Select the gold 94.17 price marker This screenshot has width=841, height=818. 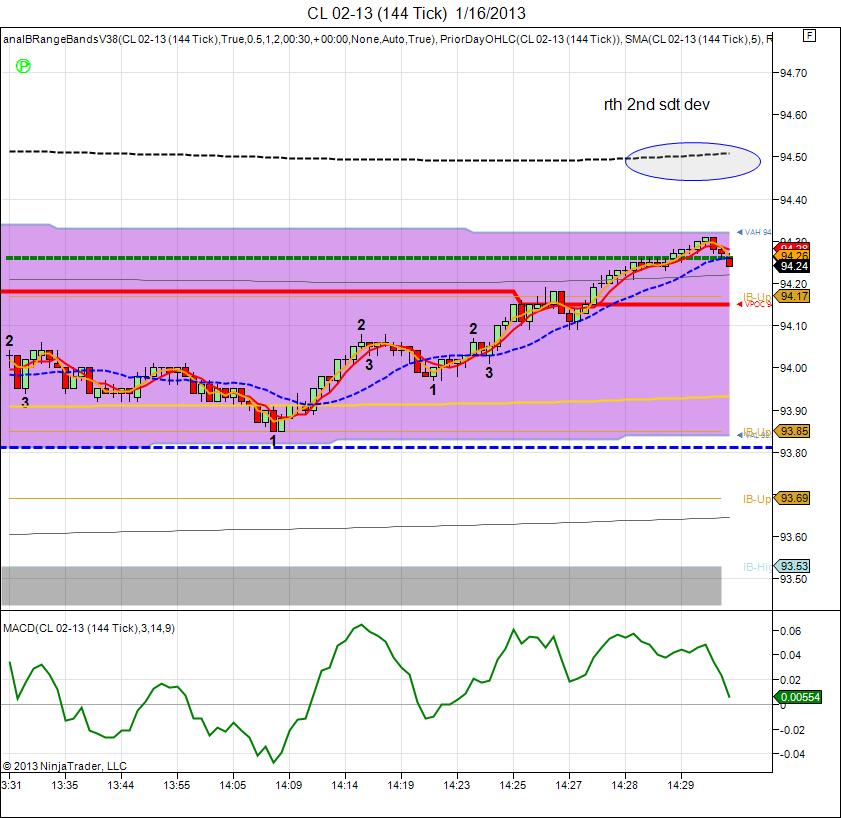pyautogui.click(x=793, y=296)
